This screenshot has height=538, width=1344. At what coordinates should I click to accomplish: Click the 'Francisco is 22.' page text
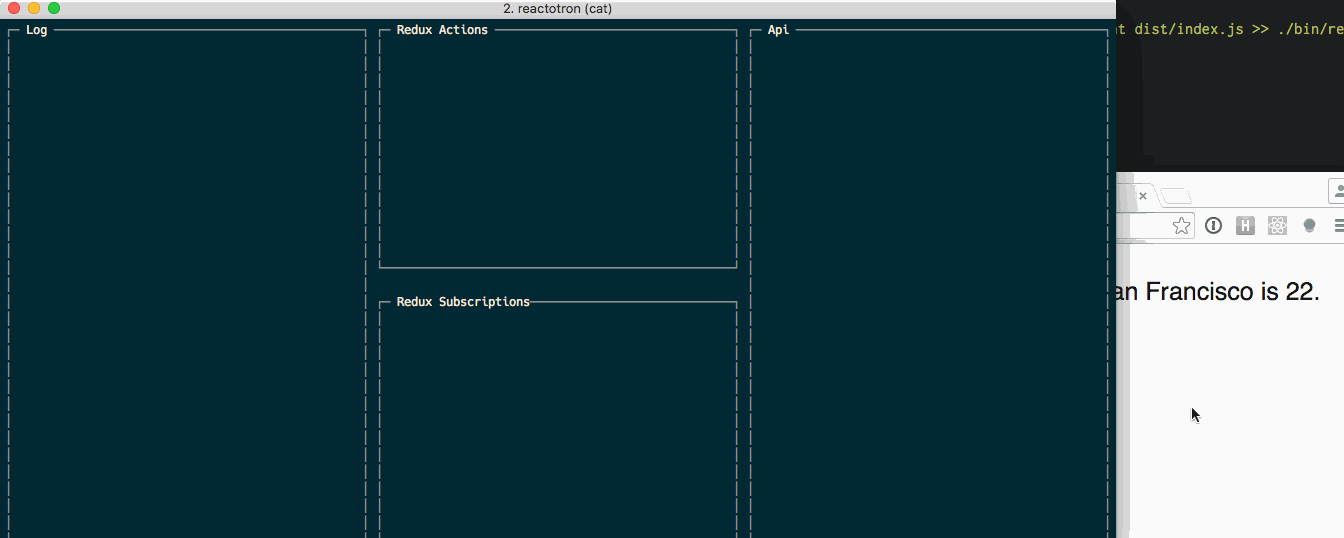point(1232,292)
